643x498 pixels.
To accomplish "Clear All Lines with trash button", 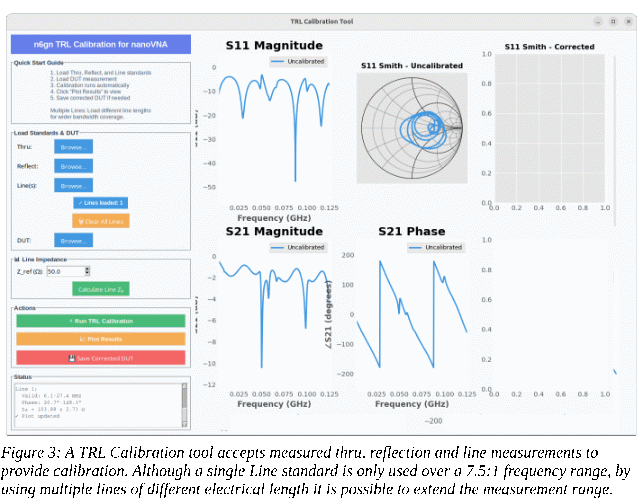I will pos(100,221).
